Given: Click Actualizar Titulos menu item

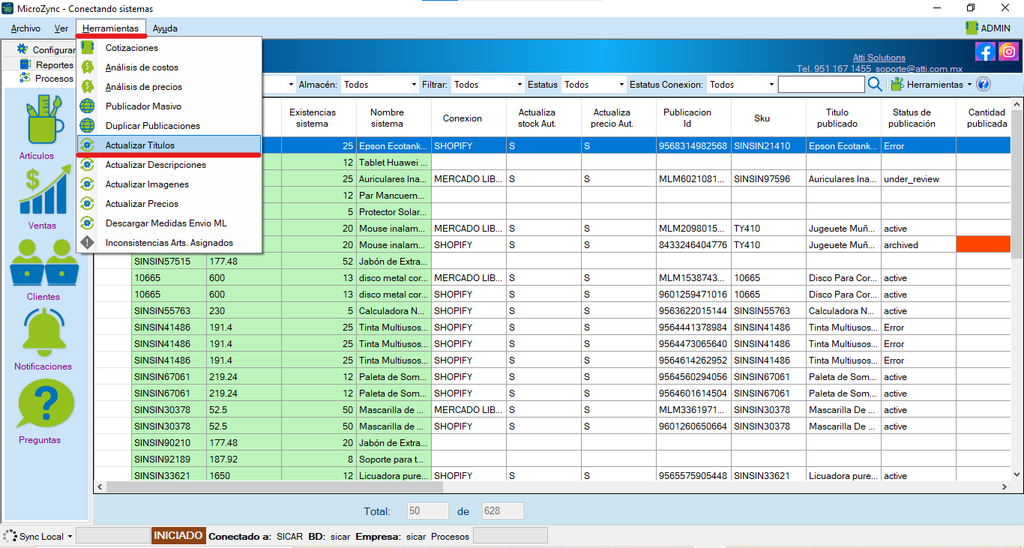Looking at the screenshot, I should pos(168,145).
